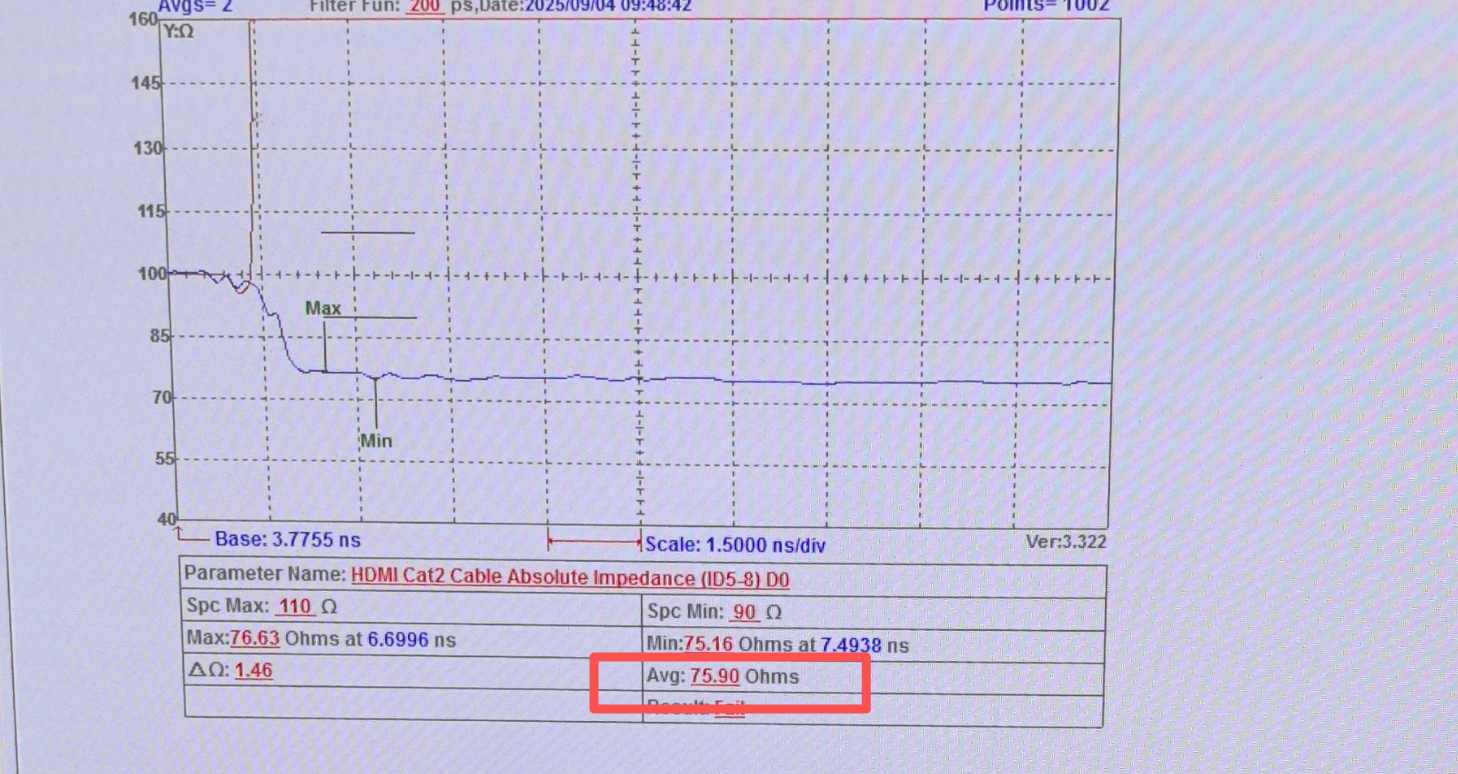Click the Points= 1002 label
The height and width of the screenshot is (774, 1458).
pos(1046,6)
